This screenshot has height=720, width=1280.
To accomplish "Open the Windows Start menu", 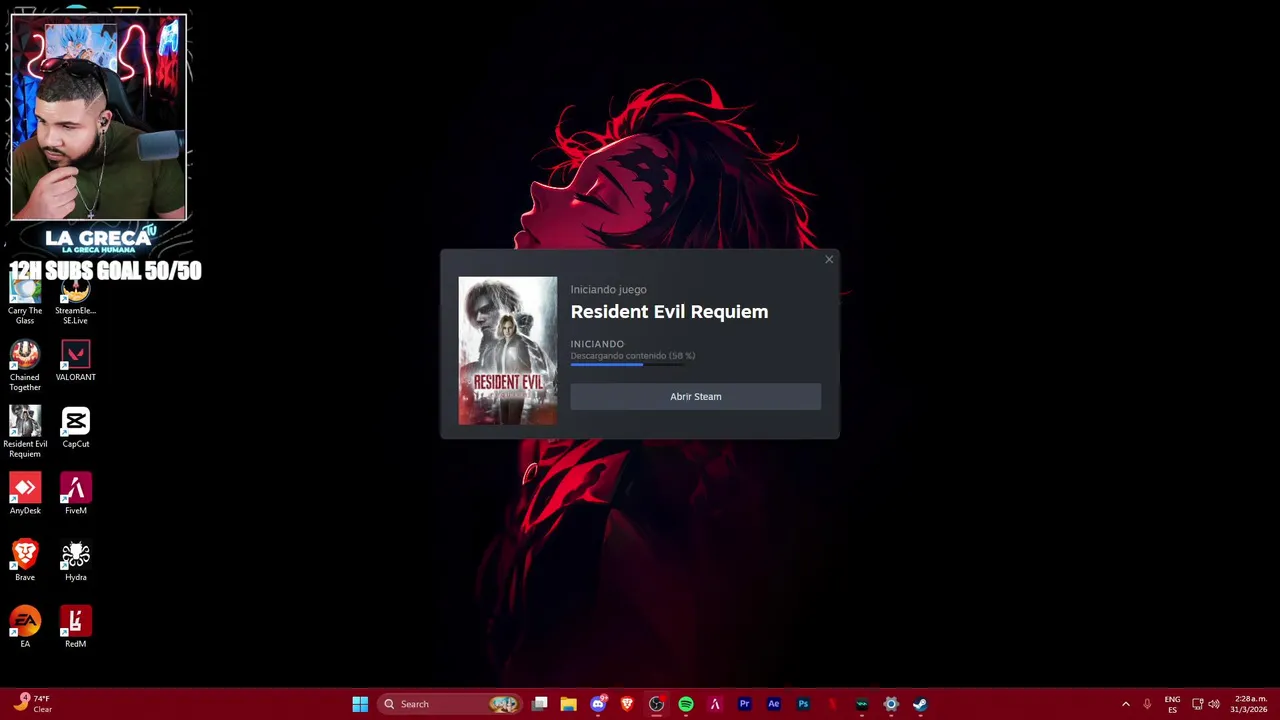I will pos(360,704).
